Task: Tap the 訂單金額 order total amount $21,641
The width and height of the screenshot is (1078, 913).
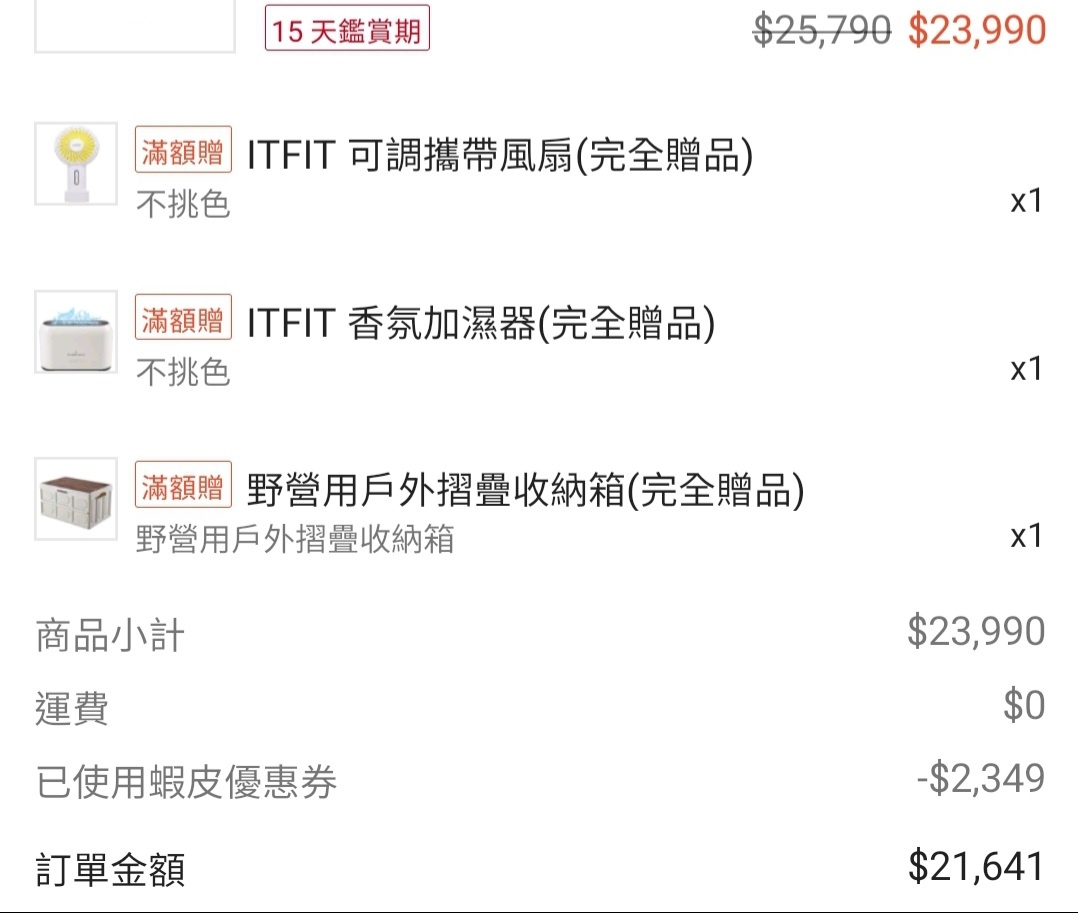Action: click(977, 866)
